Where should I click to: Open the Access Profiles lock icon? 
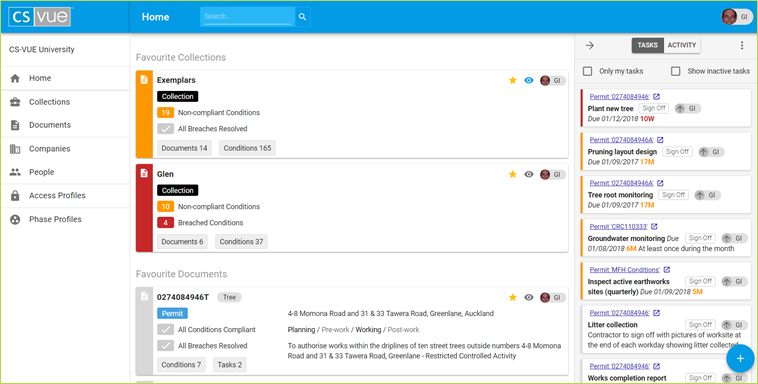[15, 195]
